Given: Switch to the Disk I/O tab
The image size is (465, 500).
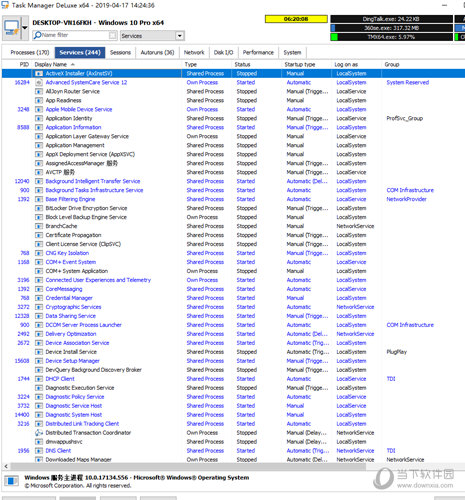Looking at the screenshot, I should click(223, 52).
